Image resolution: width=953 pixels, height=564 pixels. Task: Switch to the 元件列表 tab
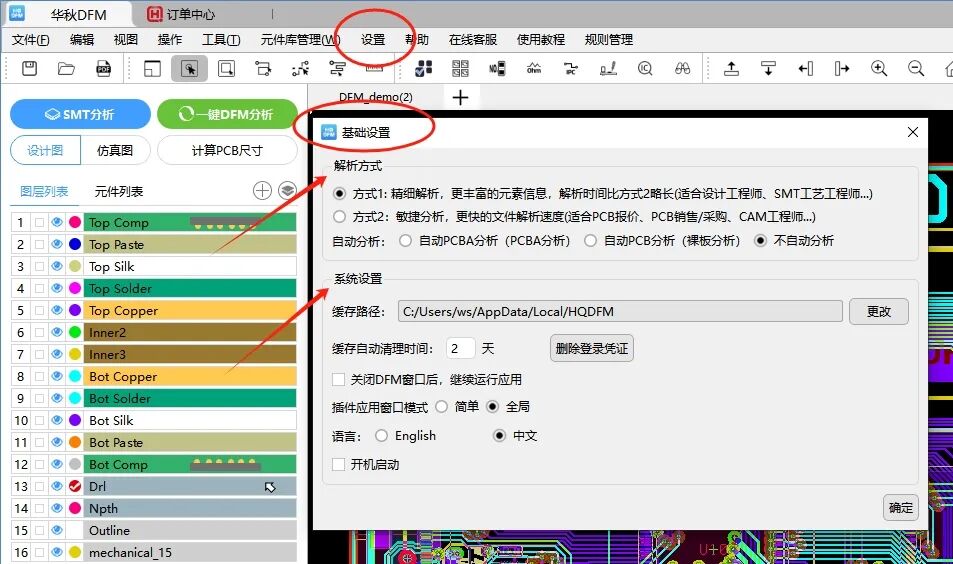click(119, 191)
